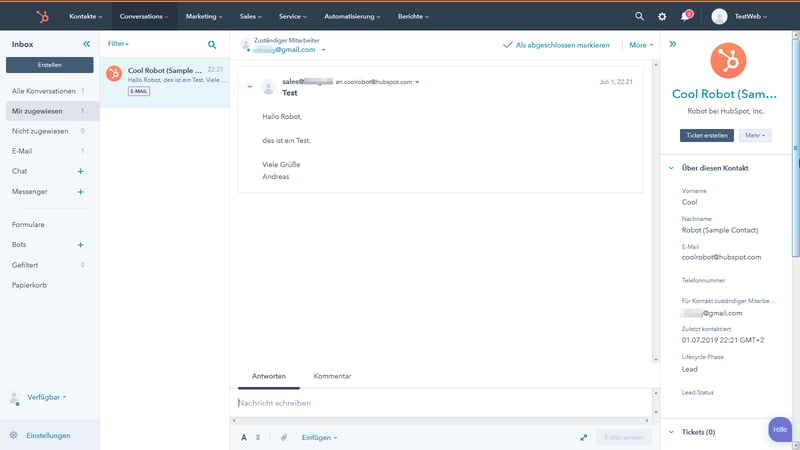Click the Ticket erstellen button

(x=707, y=135)
